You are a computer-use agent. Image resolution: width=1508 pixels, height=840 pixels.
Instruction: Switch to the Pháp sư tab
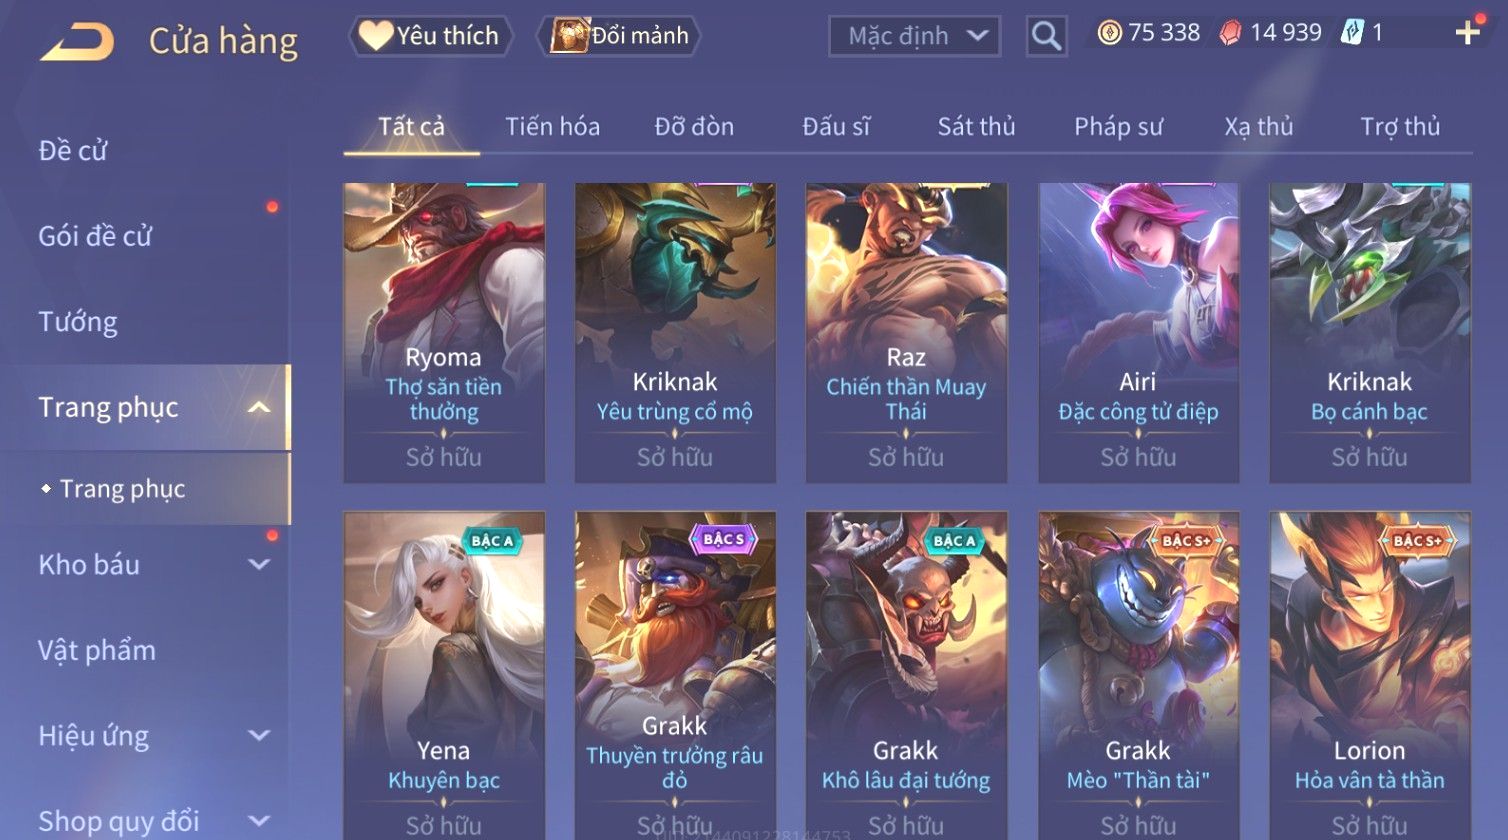click(x=1118, y=127)
